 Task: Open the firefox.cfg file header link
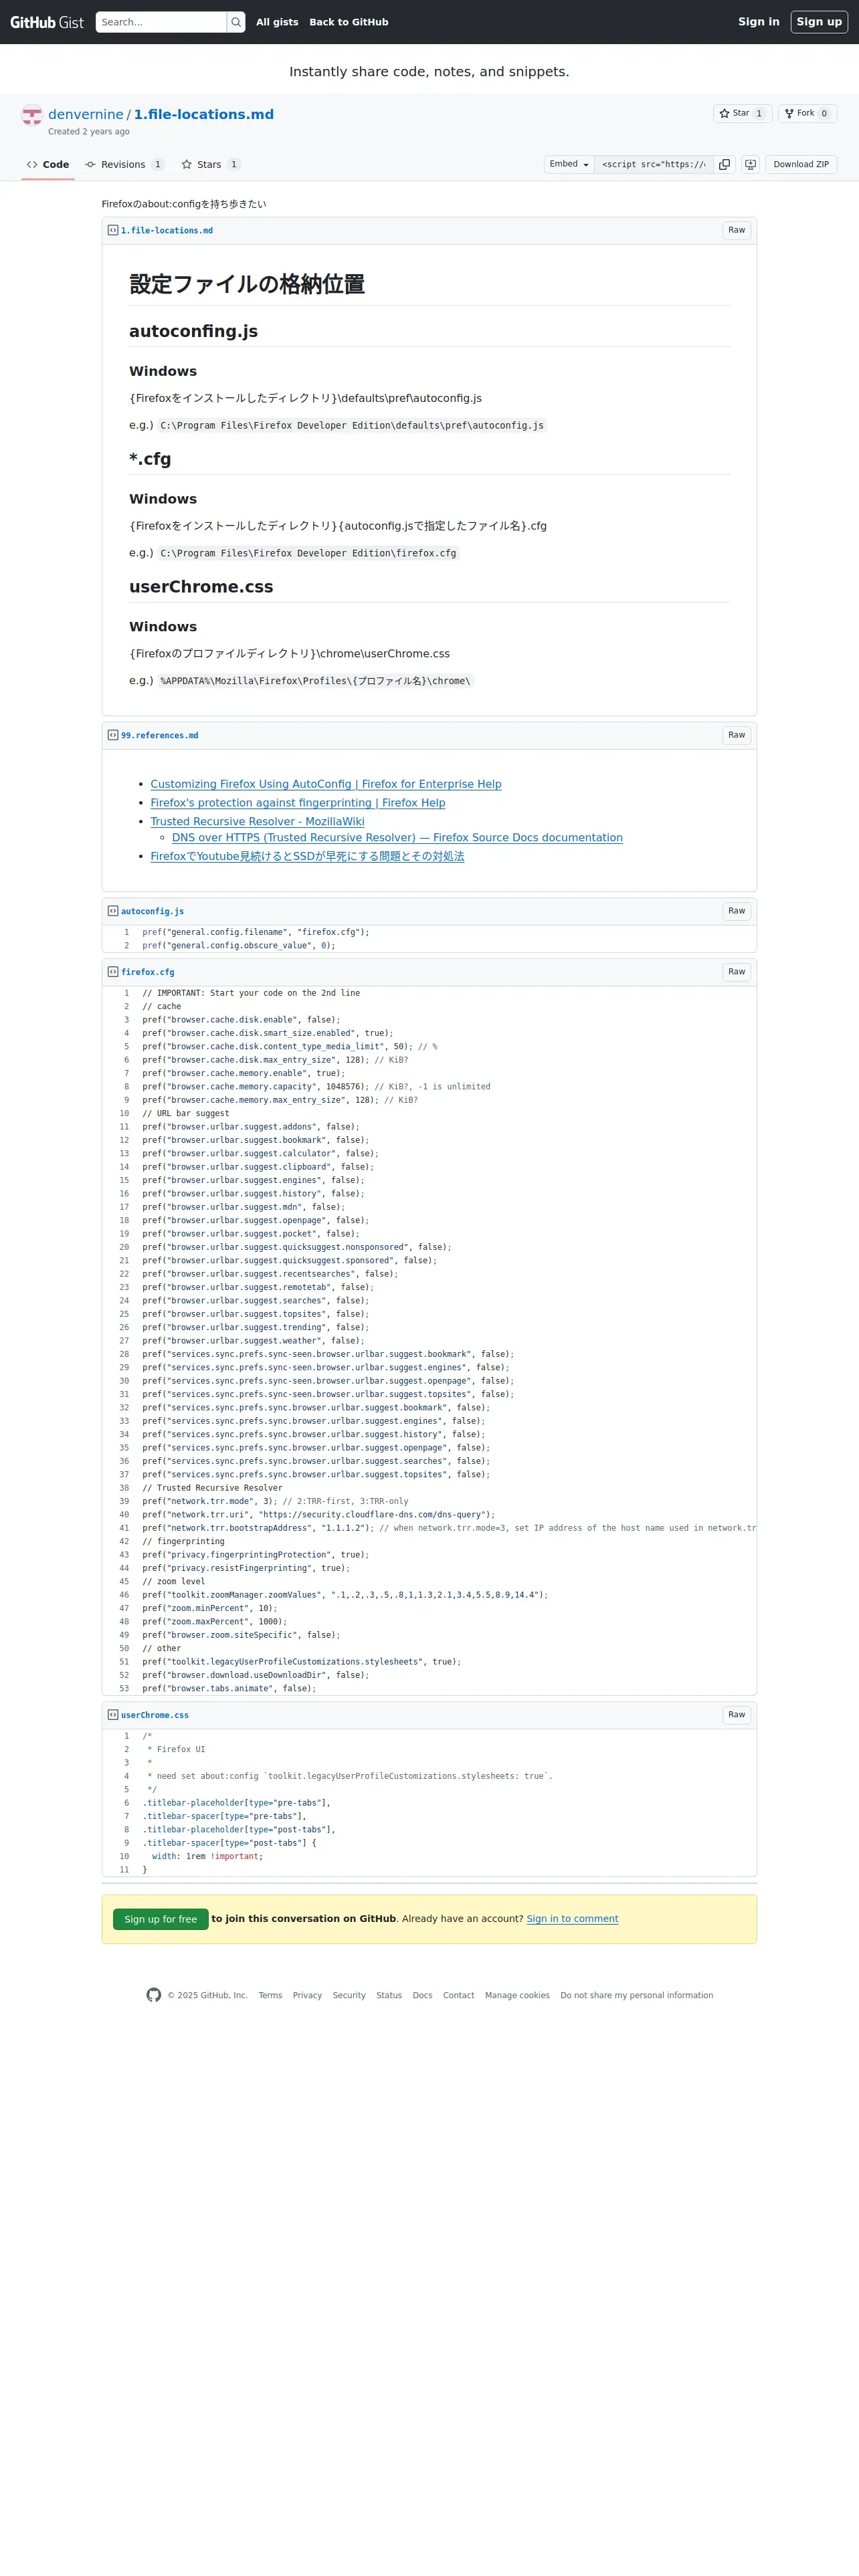pos(148,973)
